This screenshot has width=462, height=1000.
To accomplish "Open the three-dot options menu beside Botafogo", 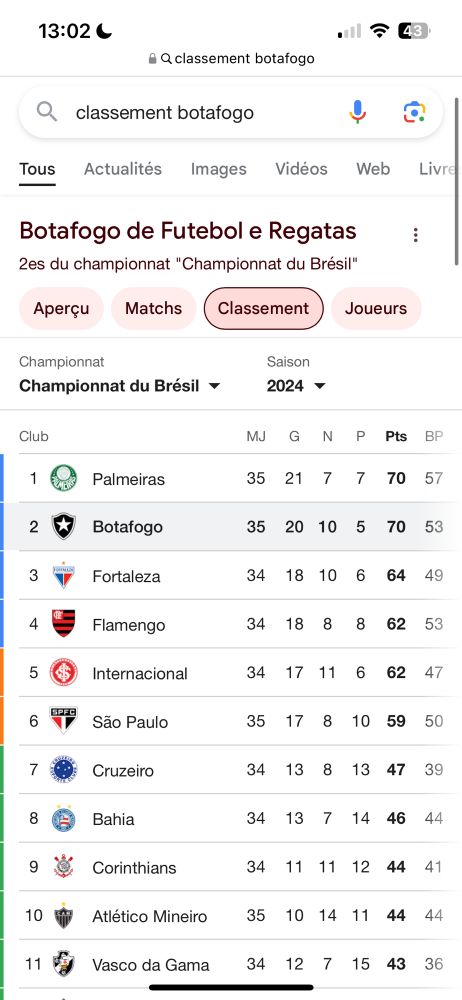I will tap(415, 235).
